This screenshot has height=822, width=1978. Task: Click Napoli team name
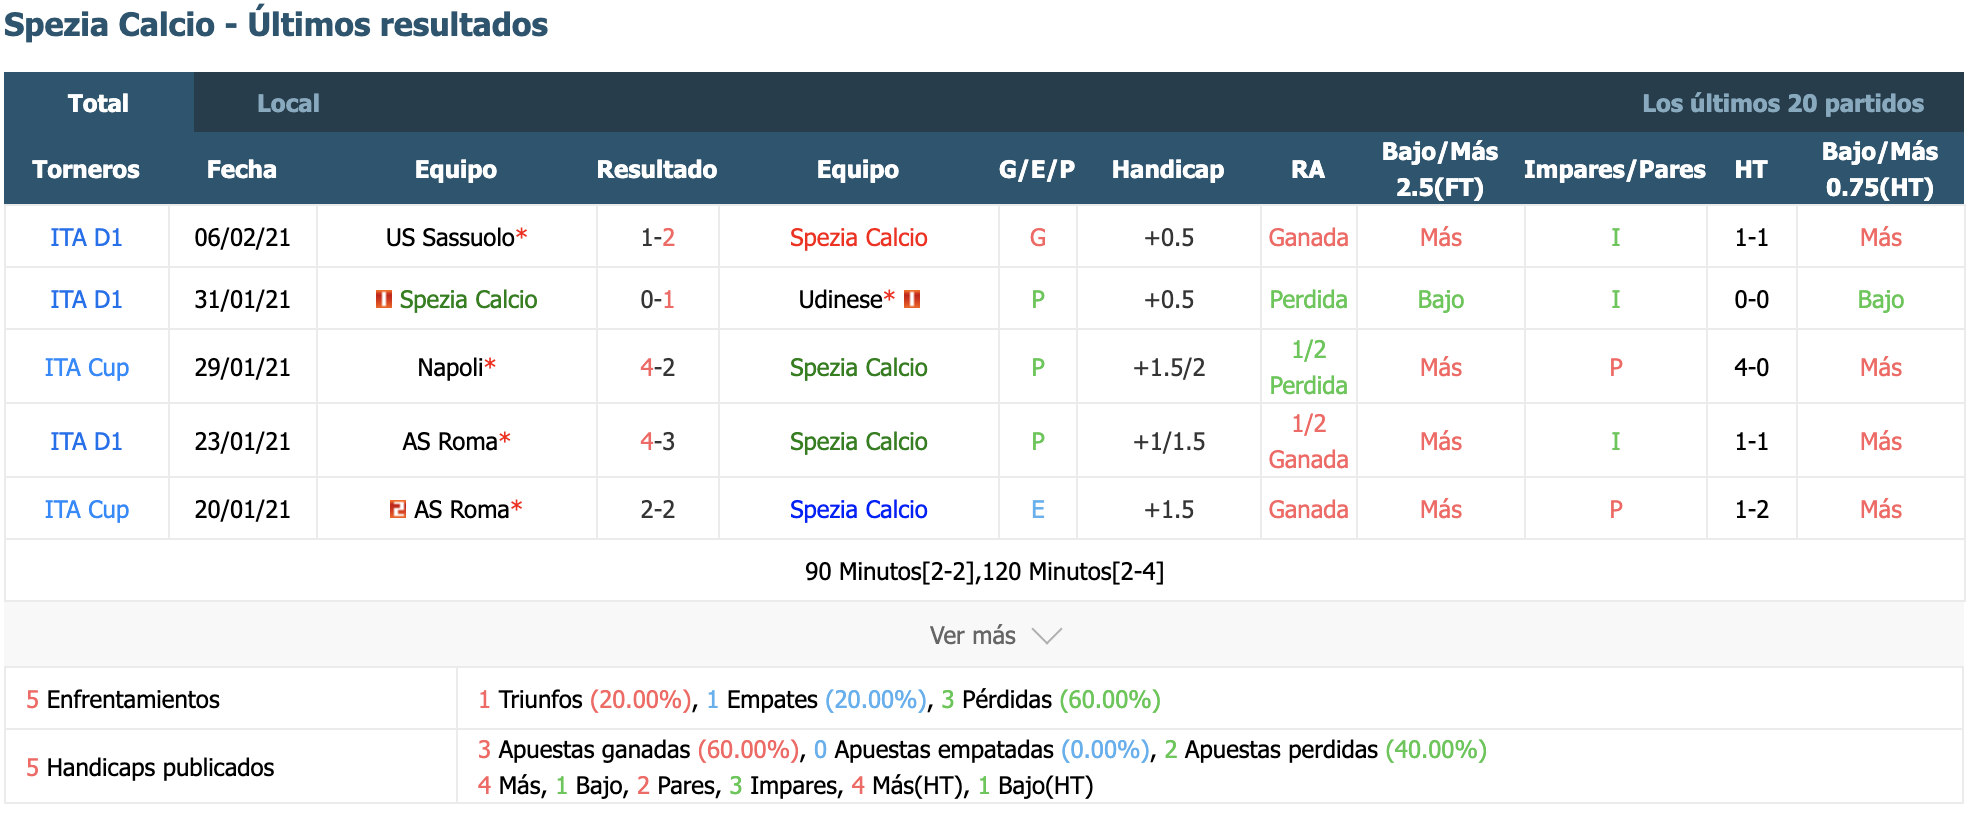tap(450, 367)
